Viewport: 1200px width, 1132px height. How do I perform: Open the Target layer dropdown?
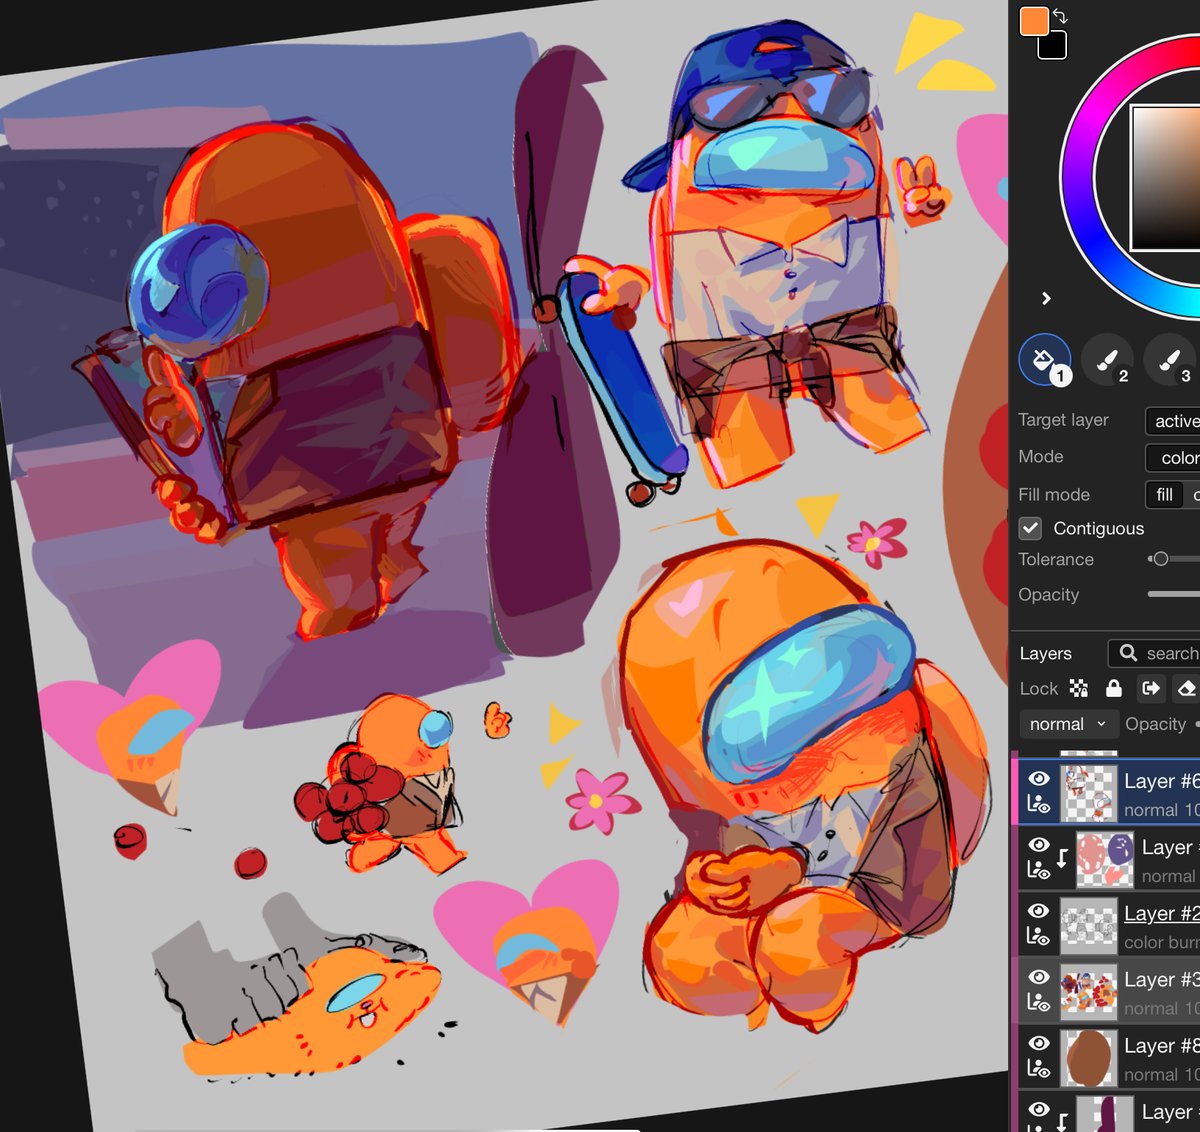tap(1173, 421)
